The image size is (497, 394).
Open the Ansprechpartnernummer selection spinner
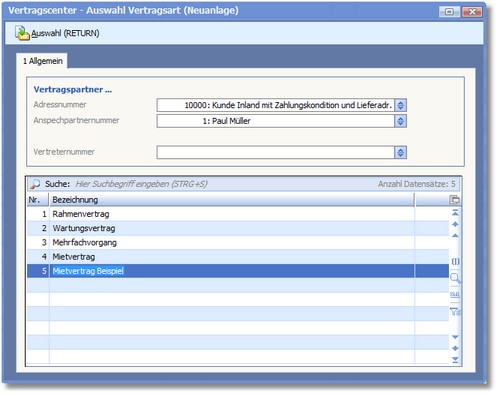pyautogui.click(x=400, y=121)
